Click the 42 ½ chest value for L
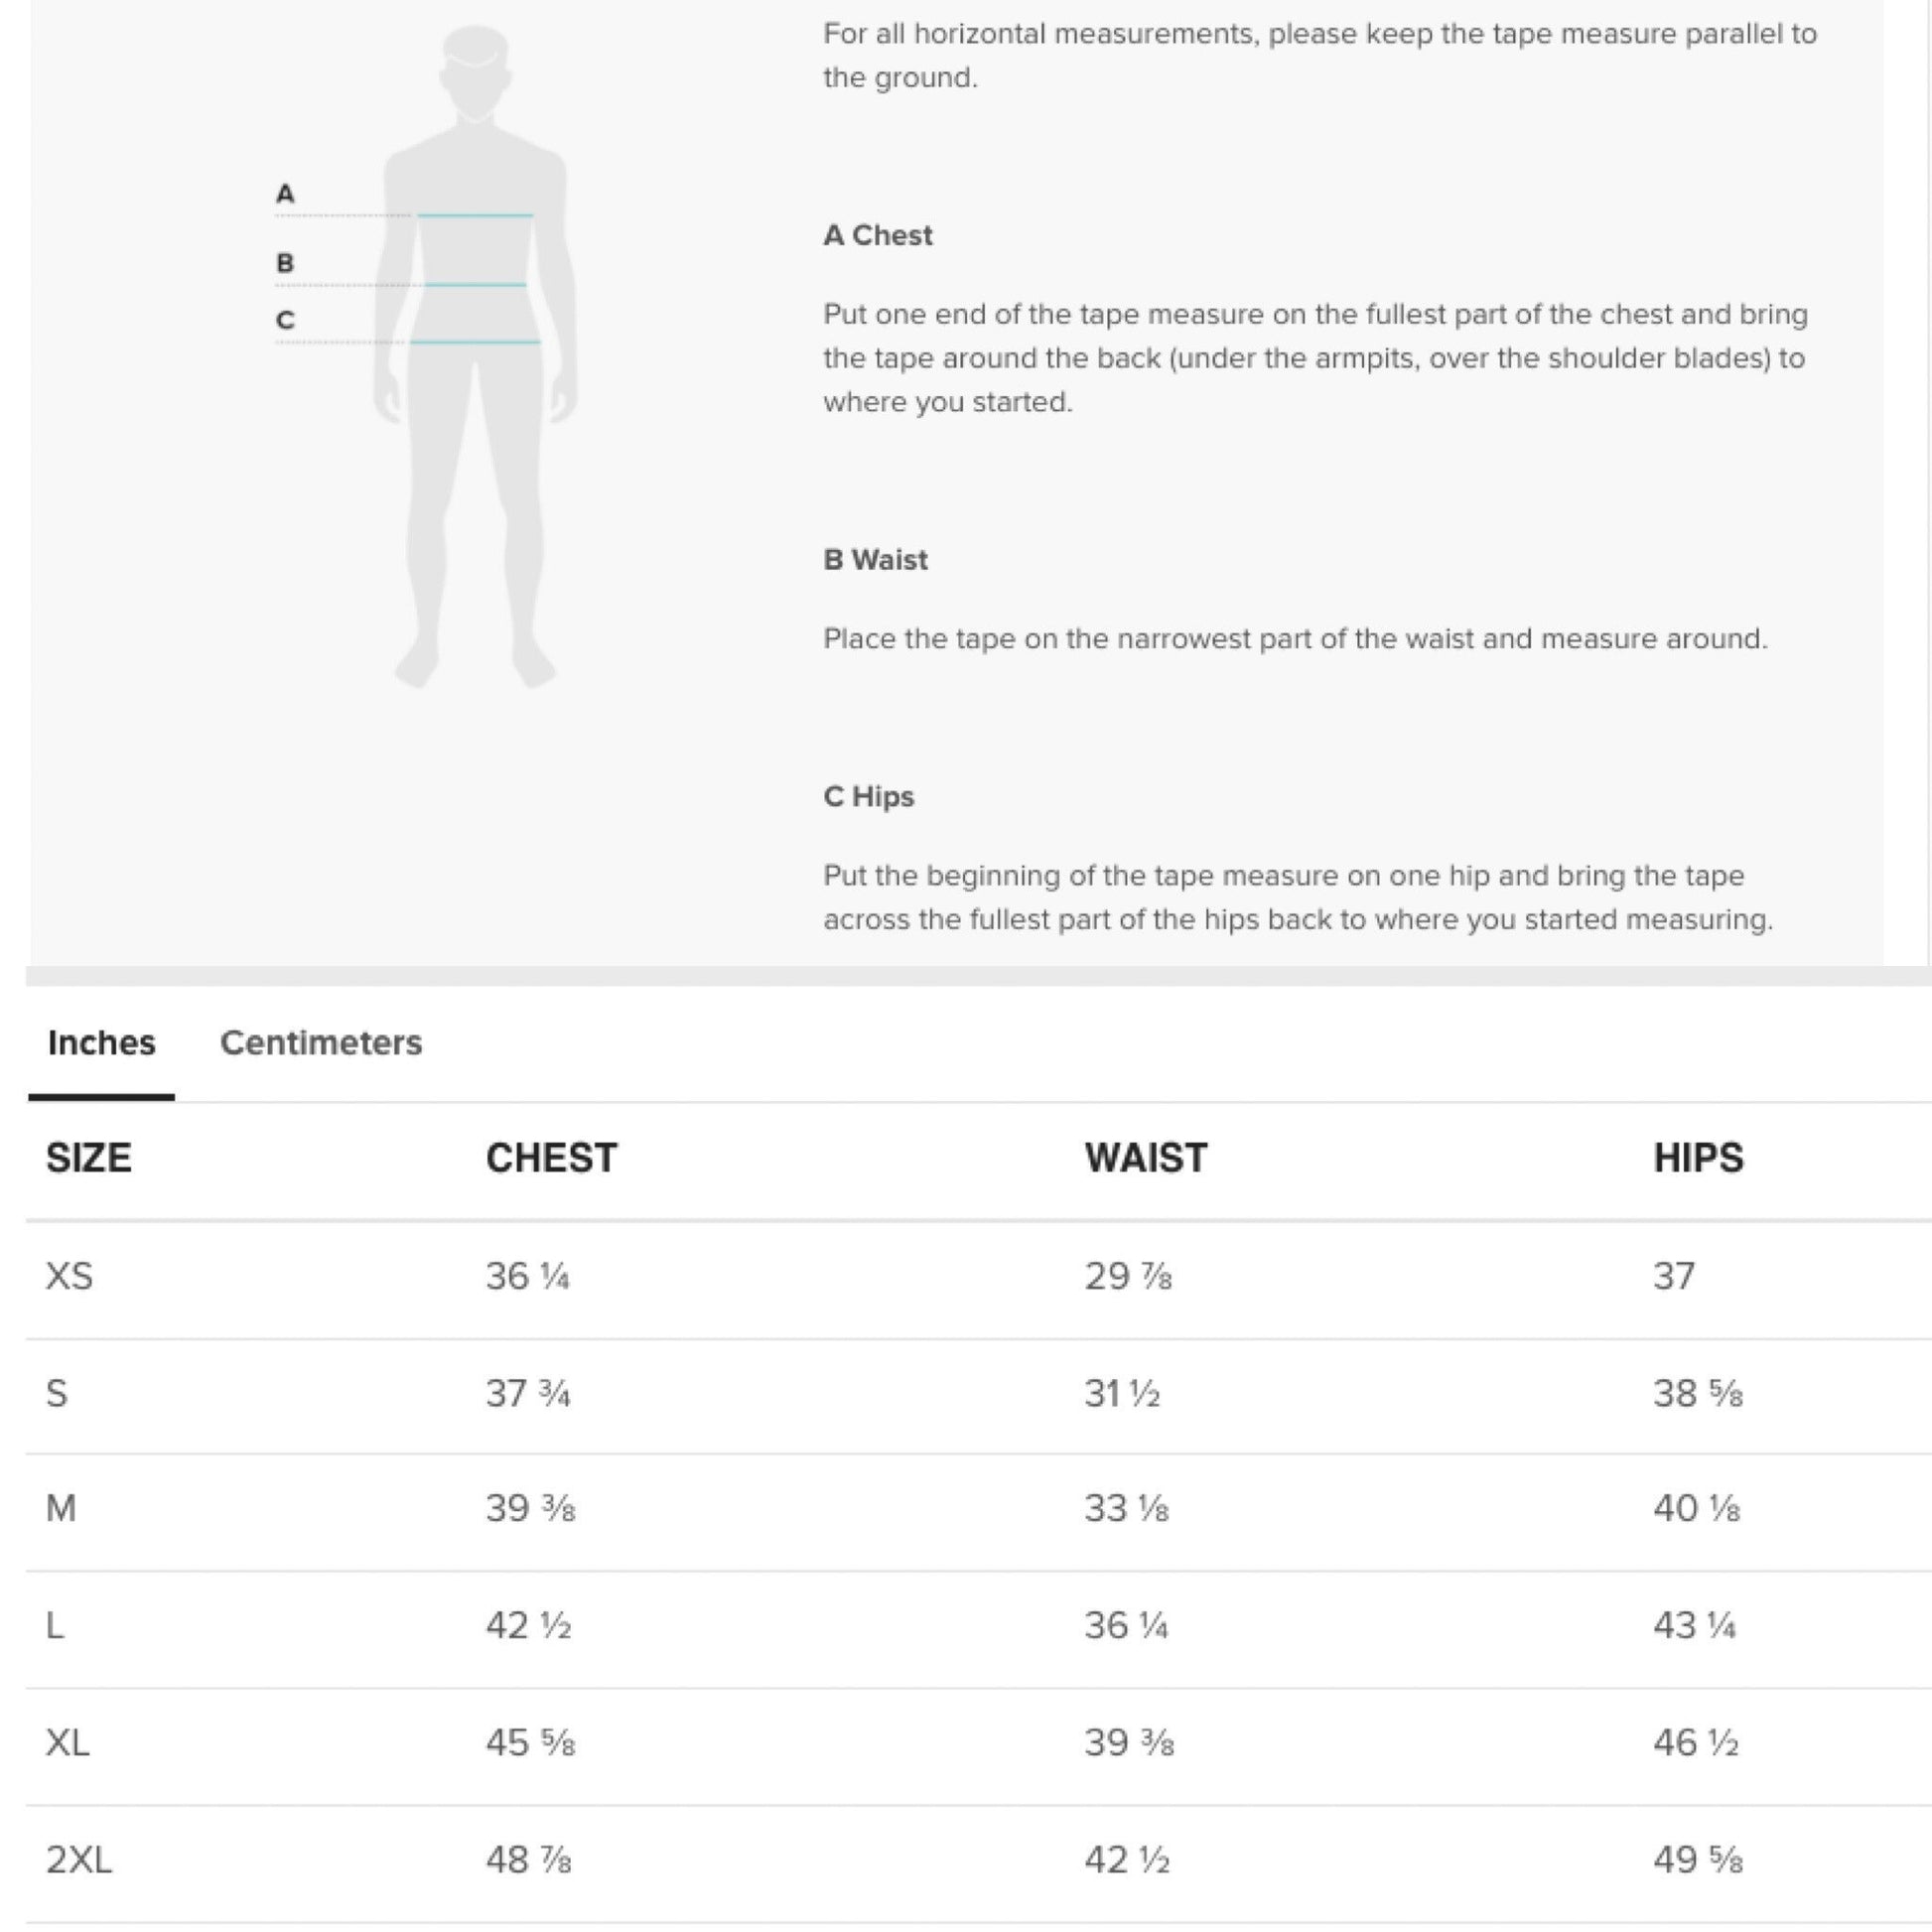1932x1932 pixels. pos(528,1626)
